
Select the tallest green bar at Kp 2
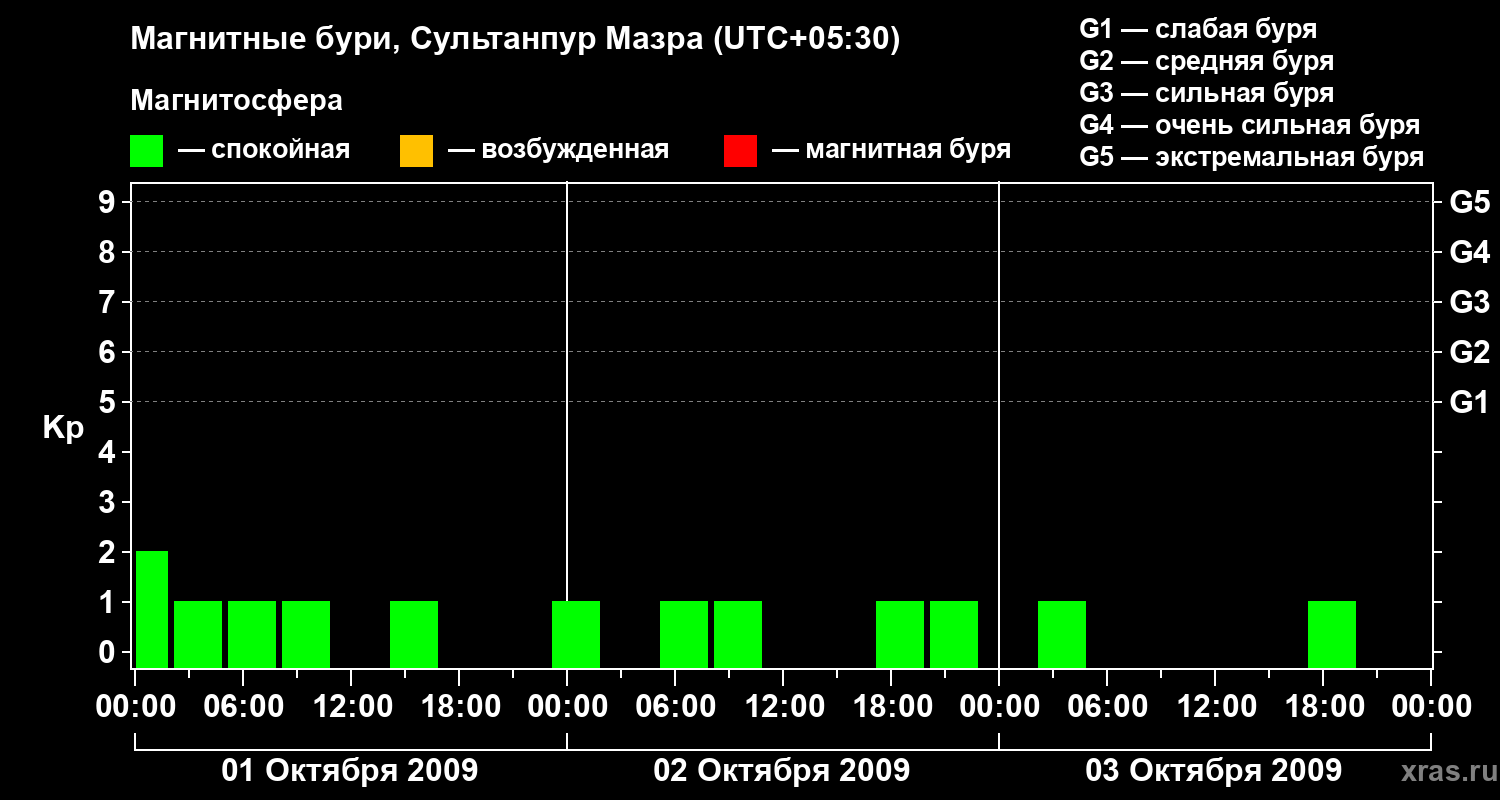point(152,608)
